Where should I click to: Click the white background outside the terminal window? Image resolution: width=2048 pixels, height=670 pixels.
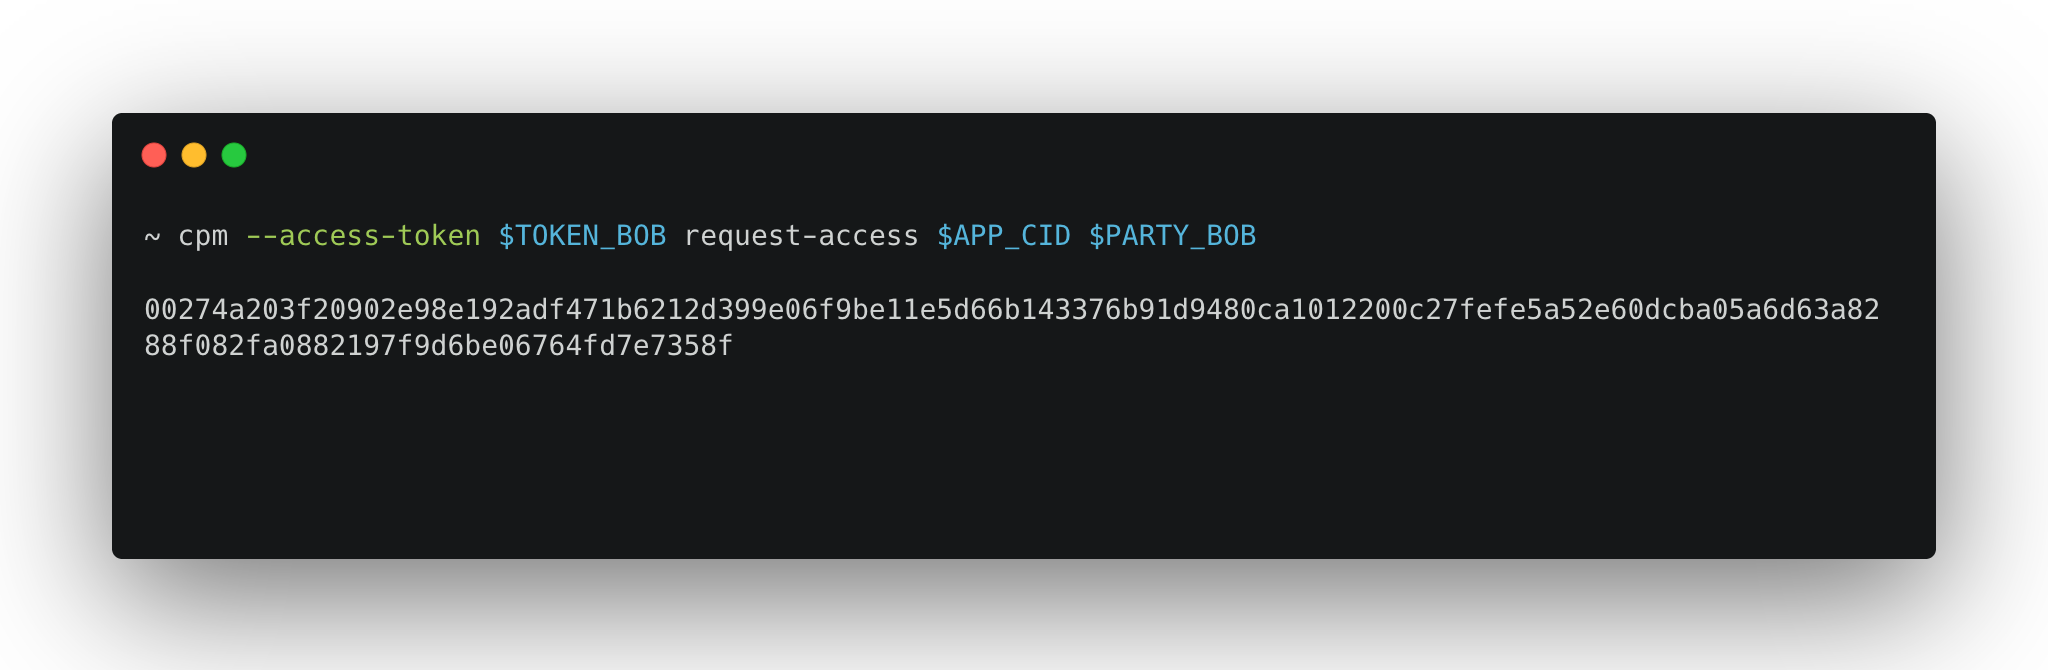1000,50
